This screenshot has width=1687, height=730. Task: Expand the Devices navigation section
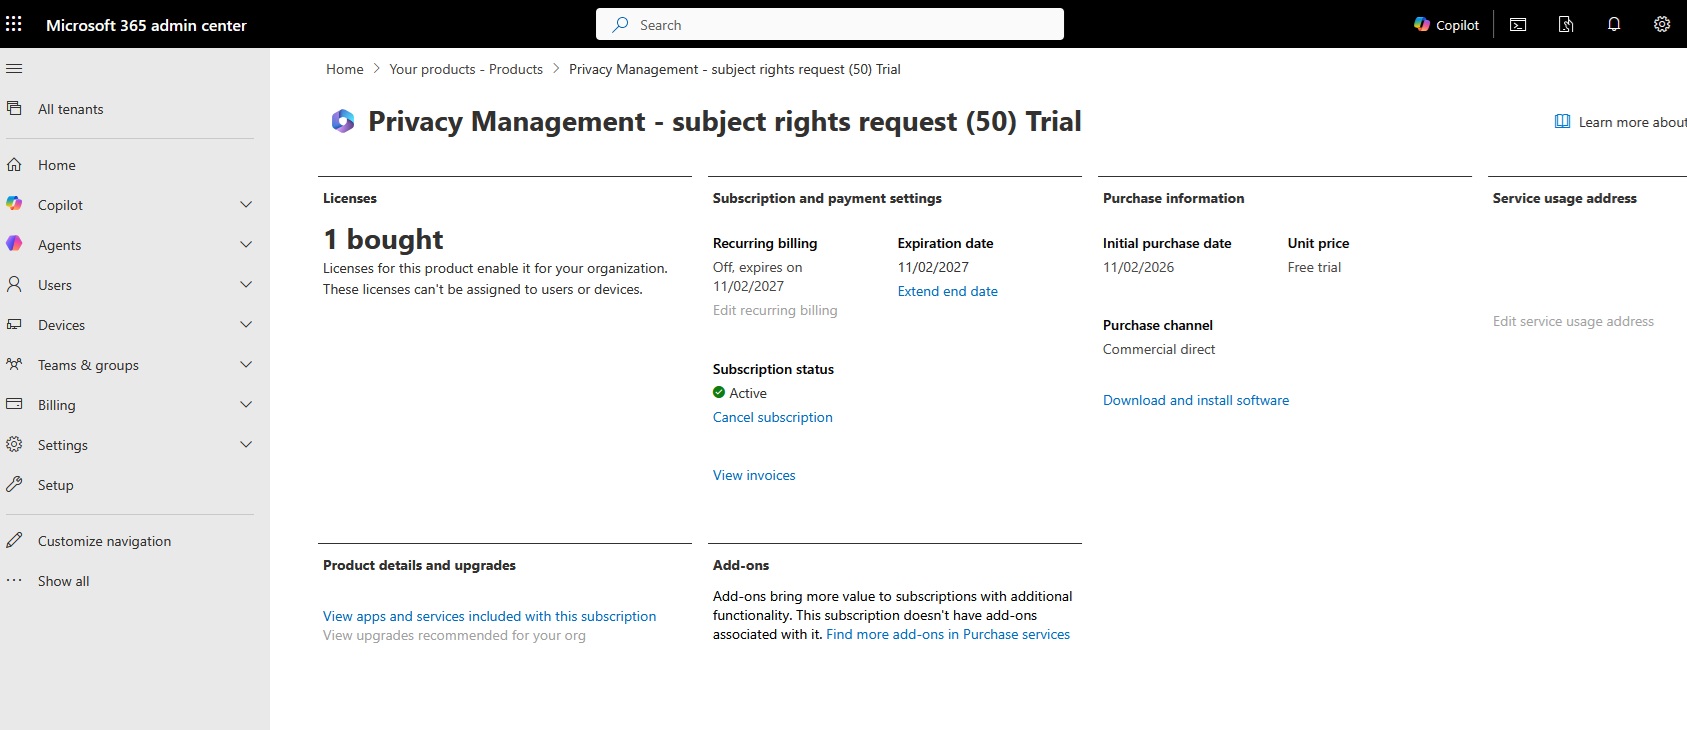246,324
